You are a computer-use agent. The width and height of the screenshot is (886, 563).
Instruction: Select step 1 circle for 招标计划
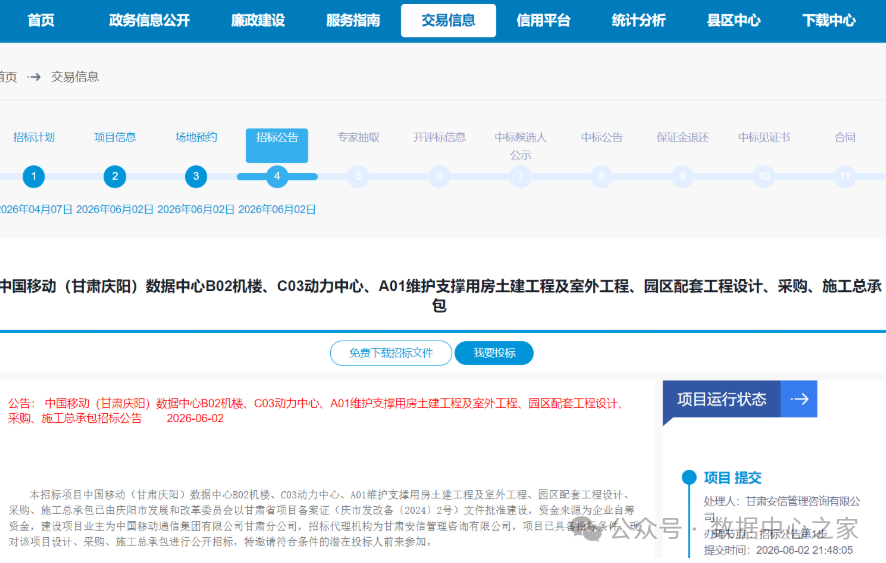[x=34, y=176]
